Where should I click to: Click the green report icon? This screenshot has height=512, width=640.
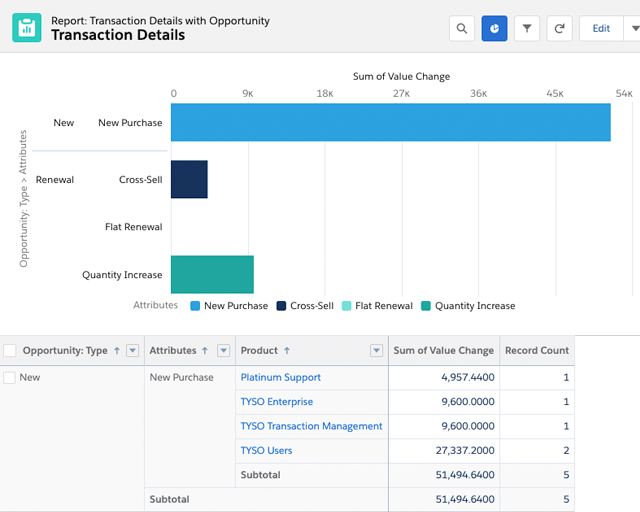tap(27, 28)
